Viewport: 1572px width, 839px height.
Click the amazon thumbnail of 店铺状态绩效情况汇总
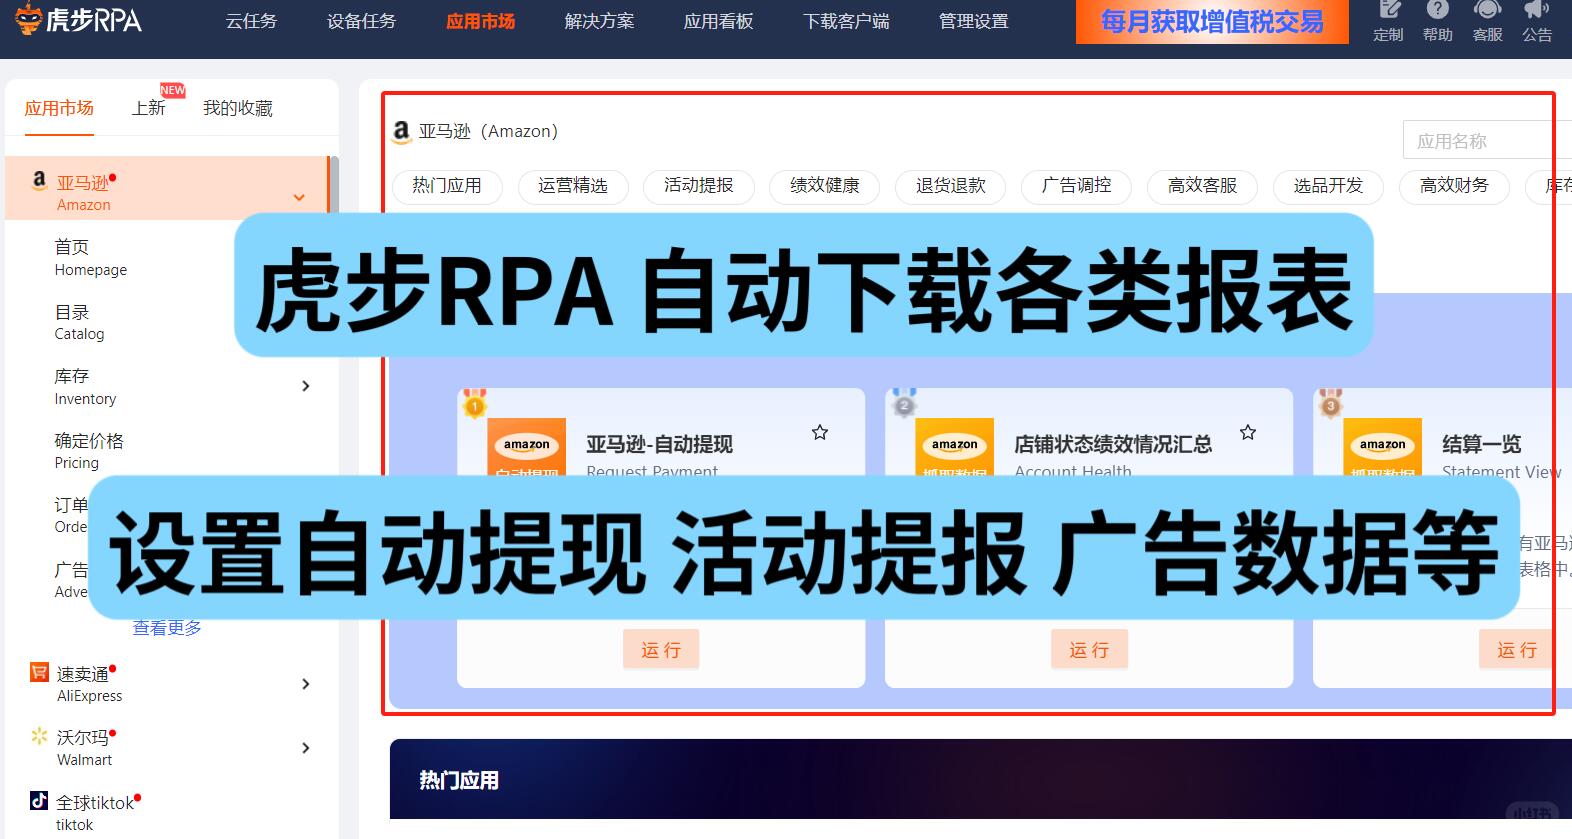955,446
